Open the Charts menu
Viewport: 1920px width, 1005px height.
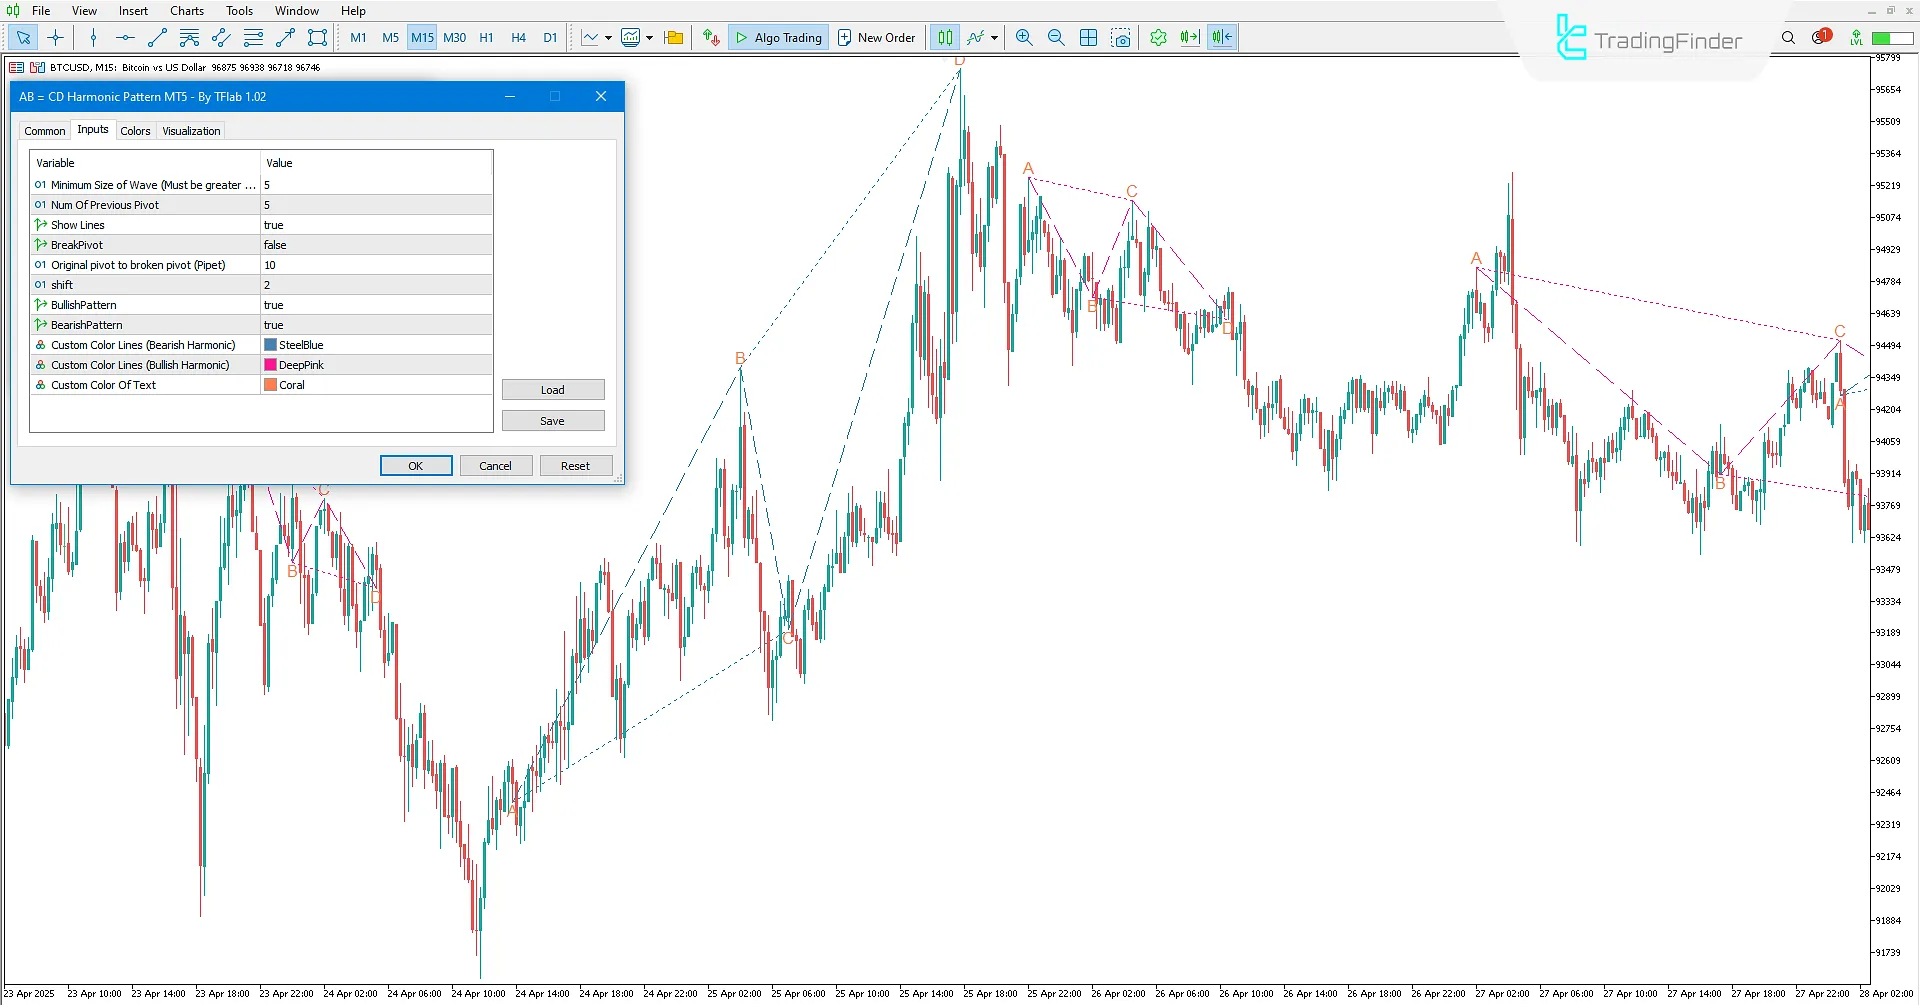187,11
